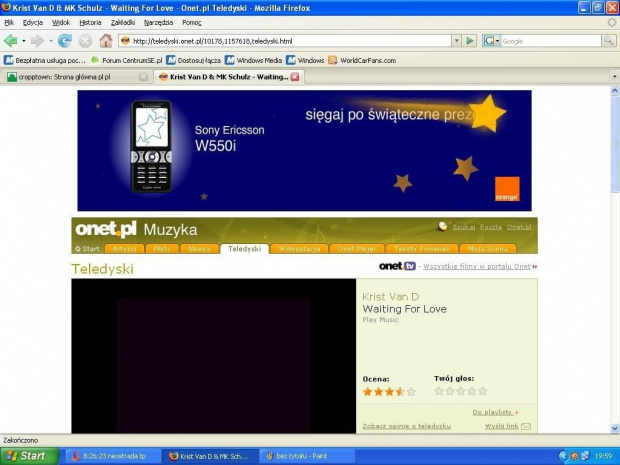The height and width of the screenshot is (465, 620).
Task: Click the browser Back arrow button
Action: 11,41
